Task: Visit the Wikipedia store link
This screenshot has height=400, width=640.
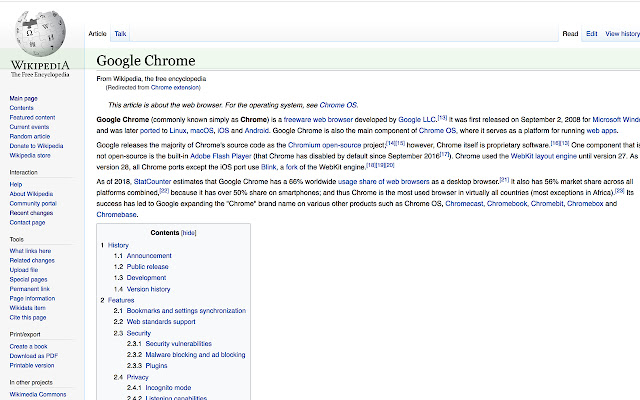Action: [x=30, y=156]
